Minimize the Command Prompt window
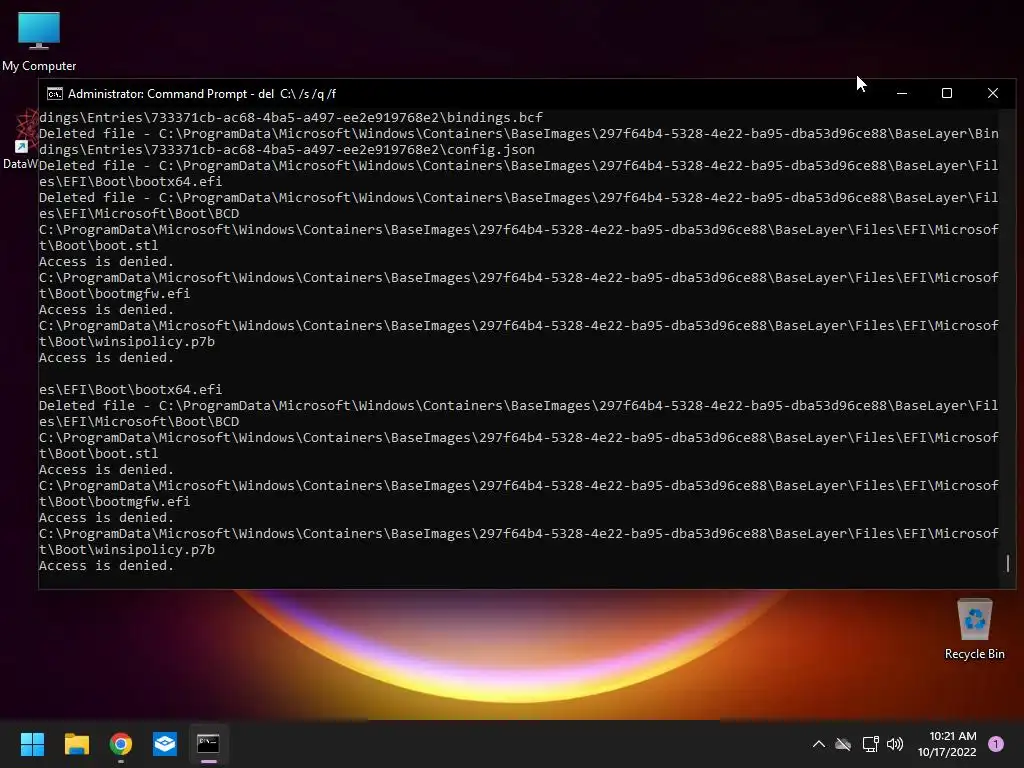 (902, 93)
